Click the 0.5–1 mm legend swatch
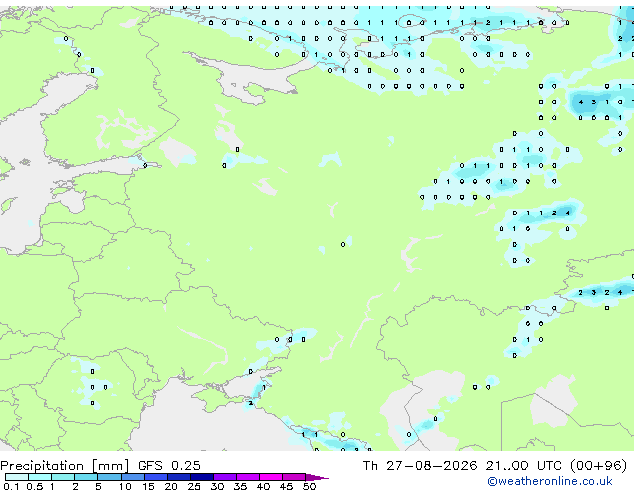The image size is (634, 490). [40, 477]
